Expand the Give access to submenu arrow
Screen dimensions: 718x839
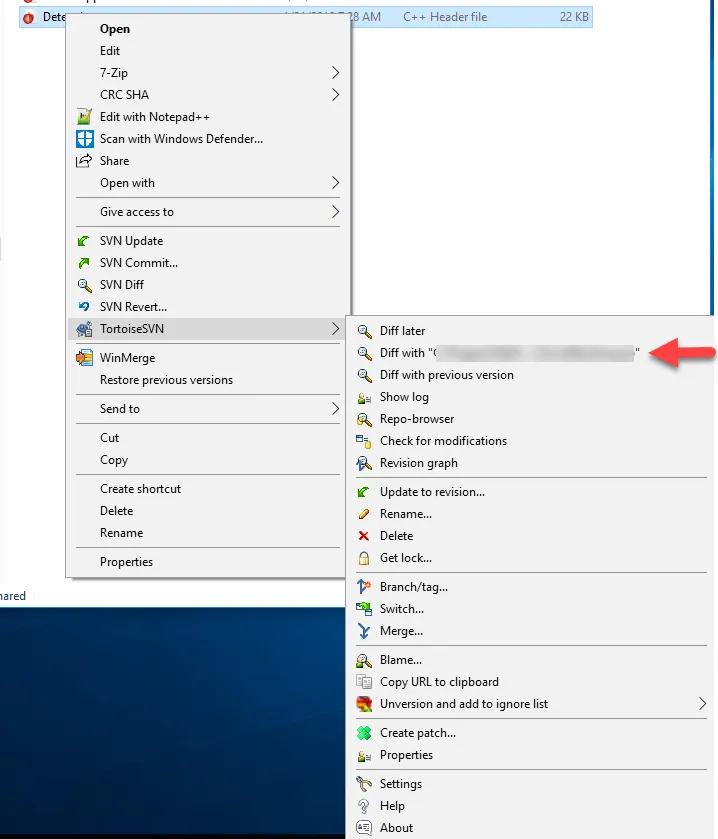(335, 211)
